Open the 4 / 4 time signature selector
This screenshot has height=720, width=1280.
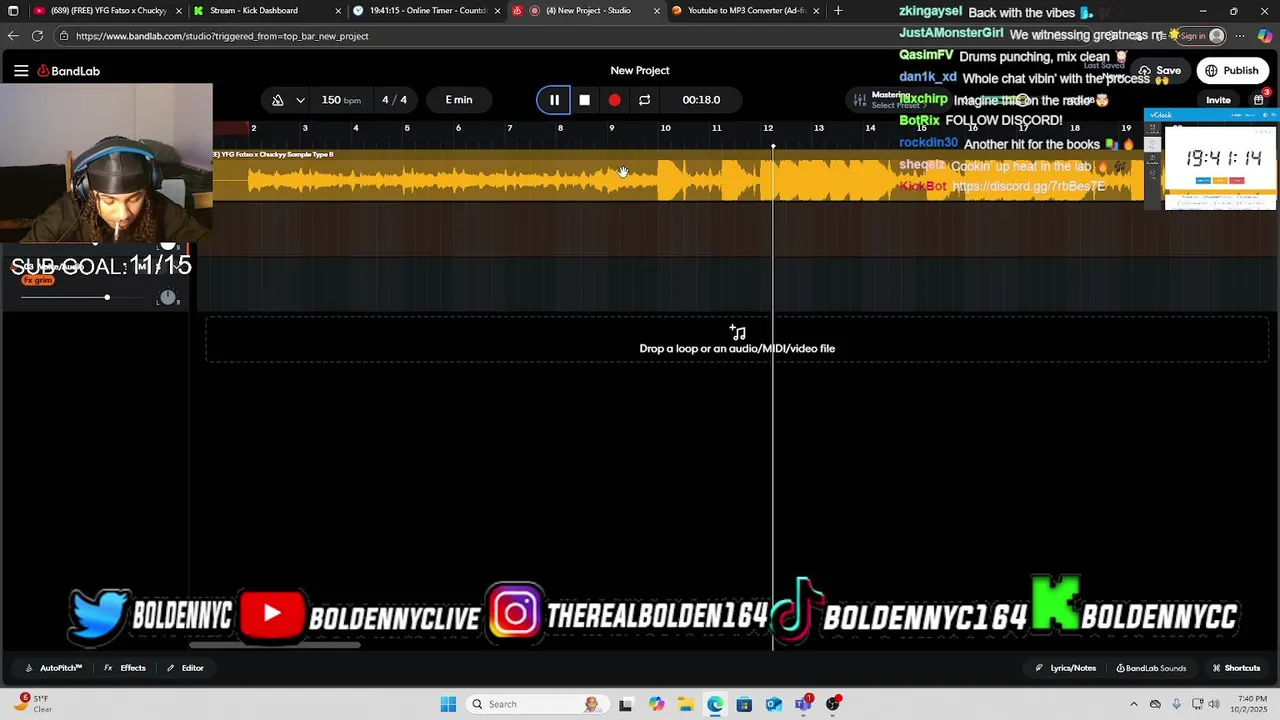[x=394, y=100]
